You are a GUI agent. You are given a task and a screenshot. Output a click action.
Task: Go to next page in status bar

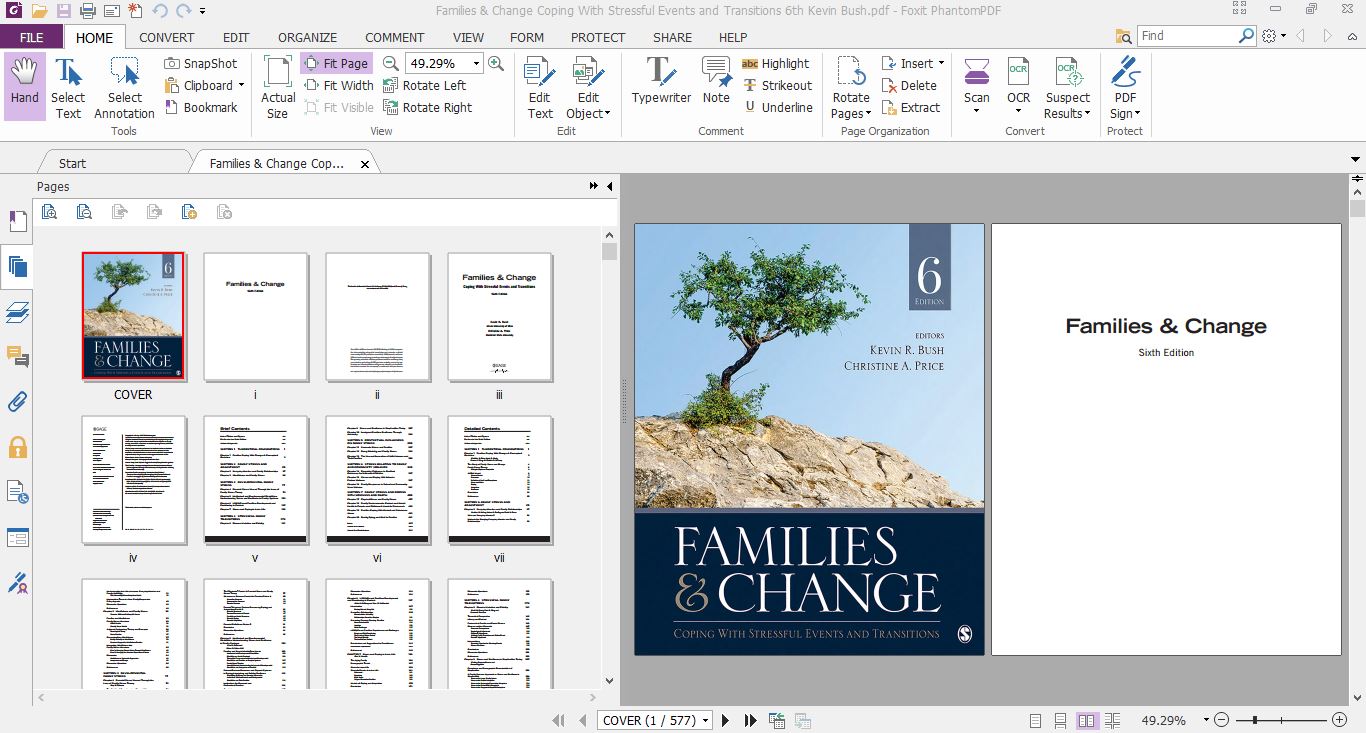pyautogui.click(x=725, y=720)
